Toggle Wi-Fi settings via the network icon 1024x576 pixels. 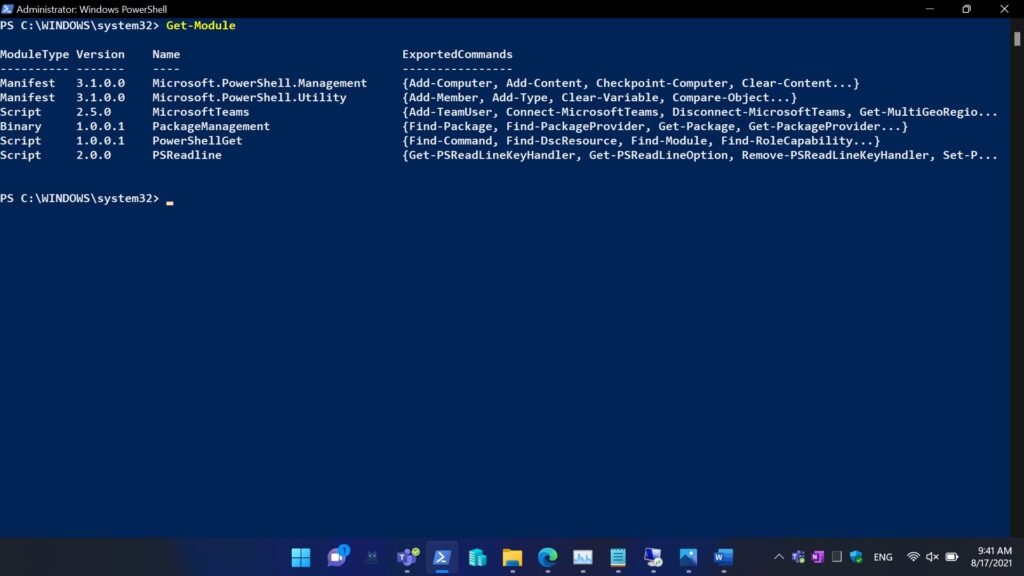pyautogui.click(x=913, y=557)
